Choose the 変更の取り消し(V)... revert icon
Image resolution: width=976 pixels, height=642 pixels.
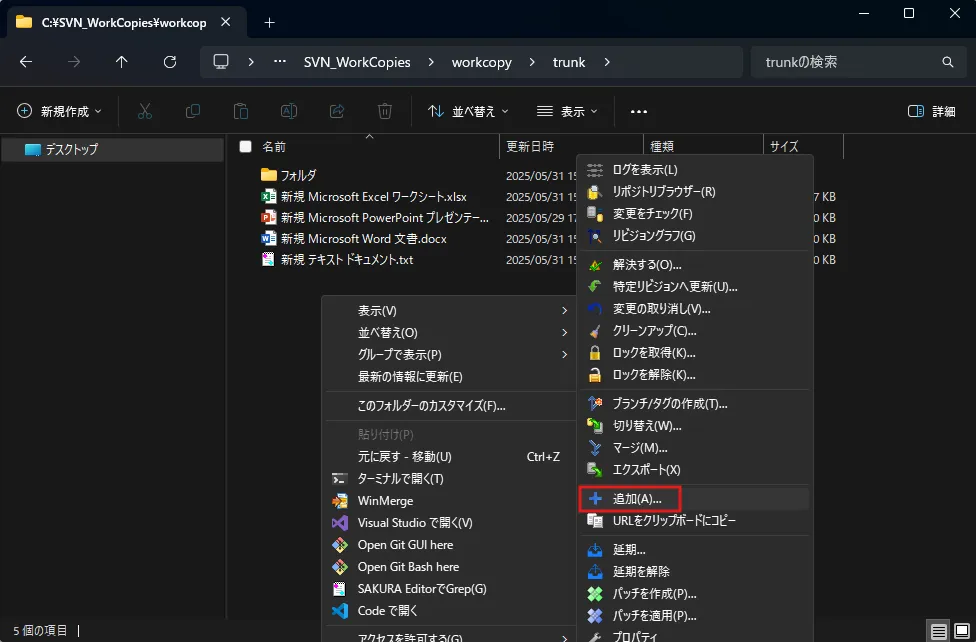595,309
